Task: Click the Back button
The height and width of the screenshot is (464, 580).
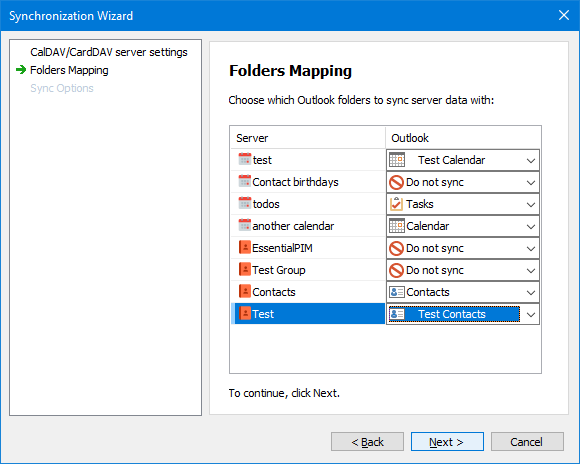Action: pos(367,441)
